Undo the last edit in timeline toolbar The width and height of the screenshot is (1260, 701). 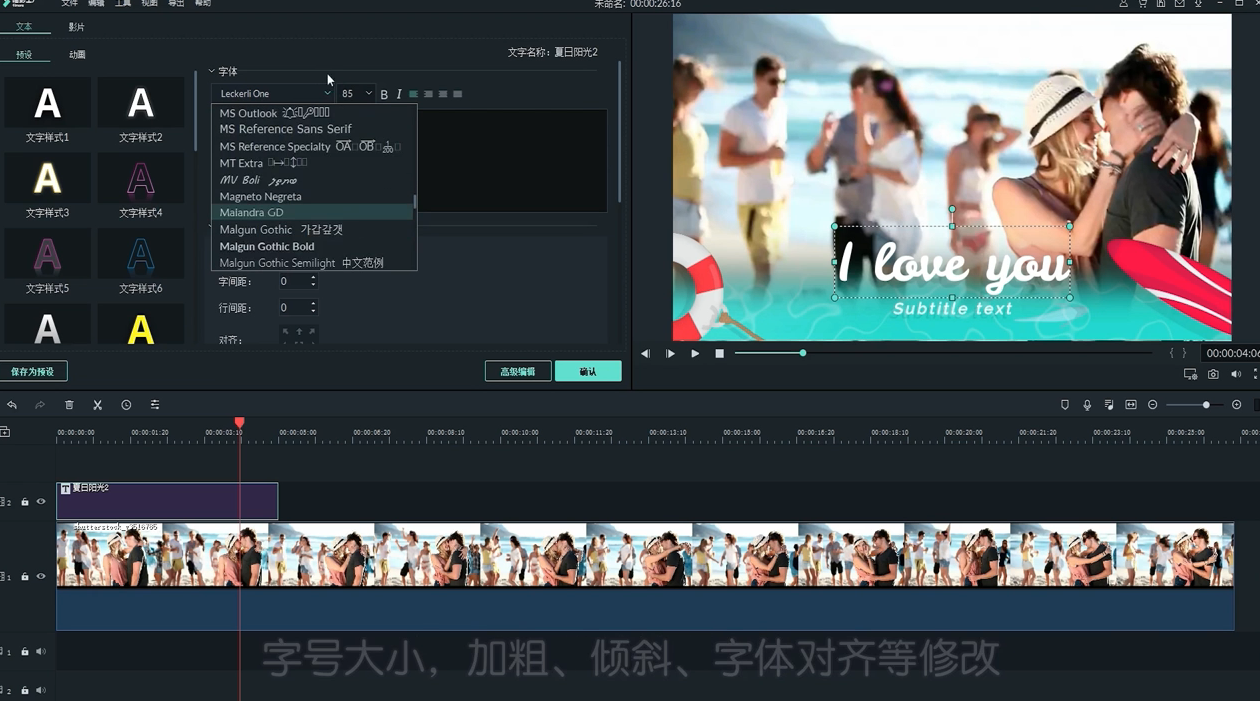12,405
